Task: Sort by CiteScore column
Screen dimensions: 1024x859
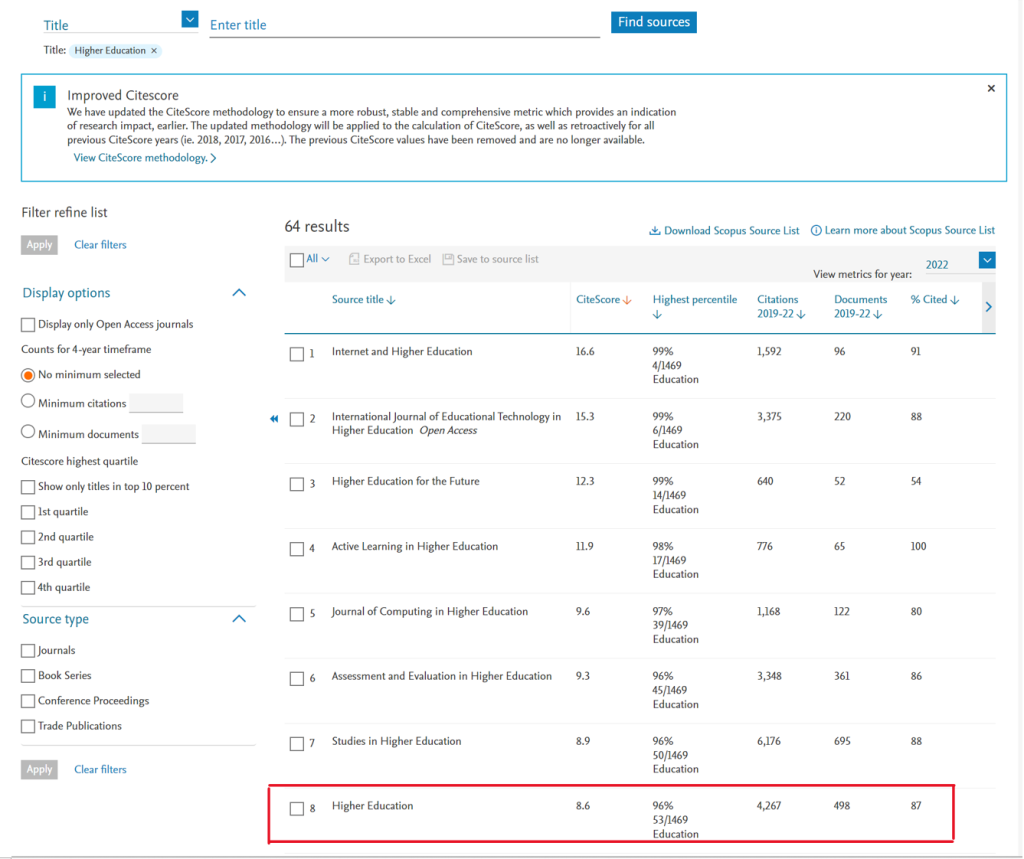Action: click(603, 300)
